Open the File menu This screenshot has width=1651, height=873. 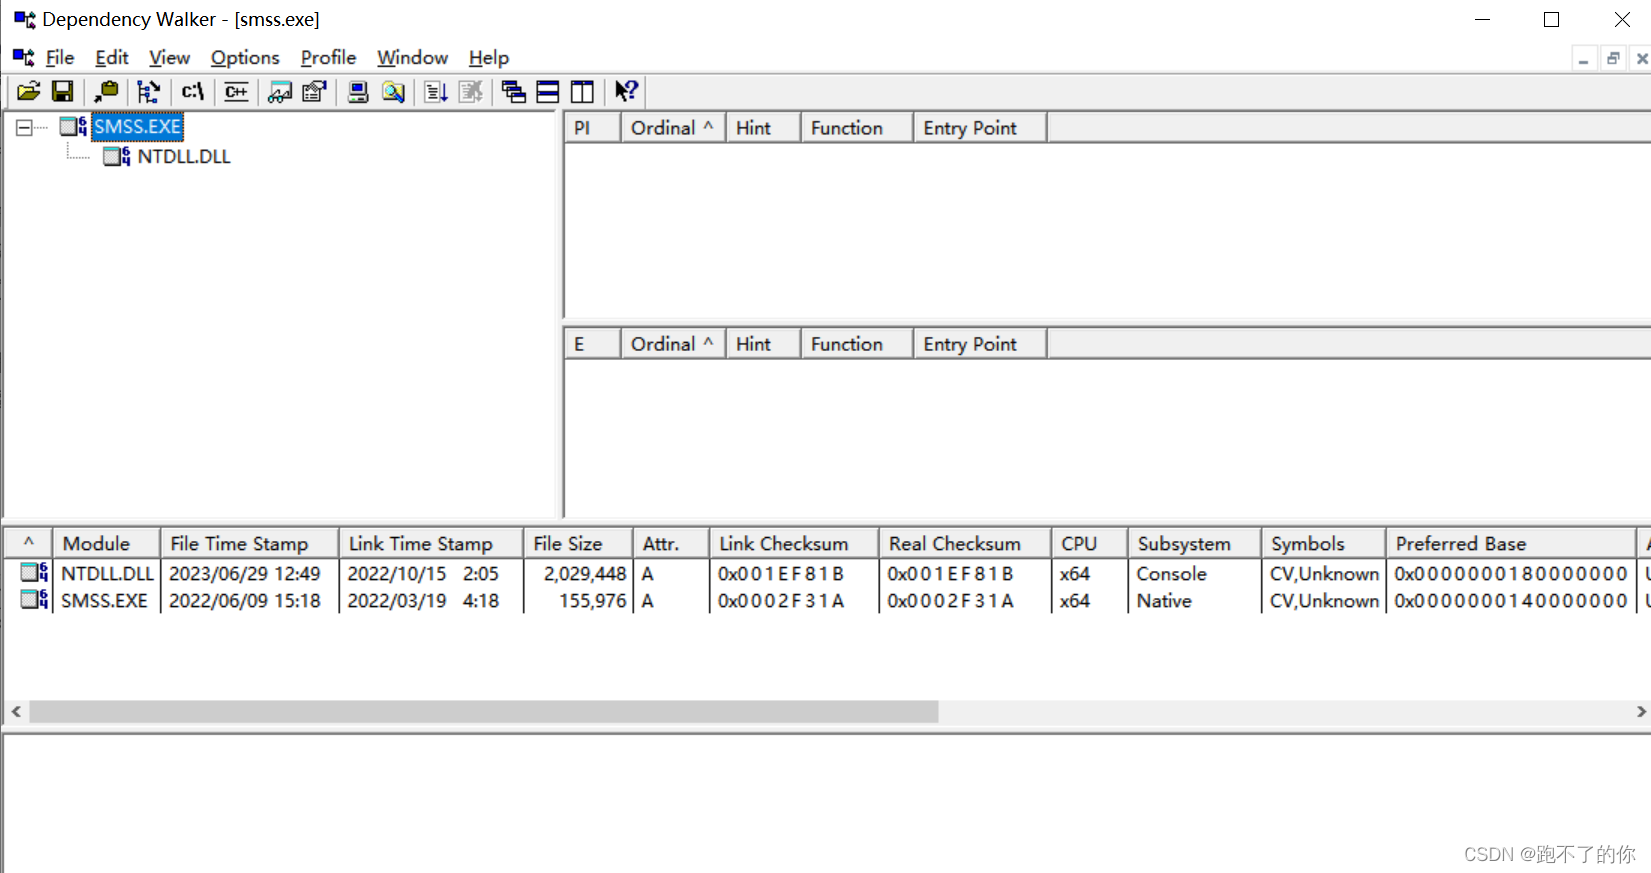pos(60,57)
